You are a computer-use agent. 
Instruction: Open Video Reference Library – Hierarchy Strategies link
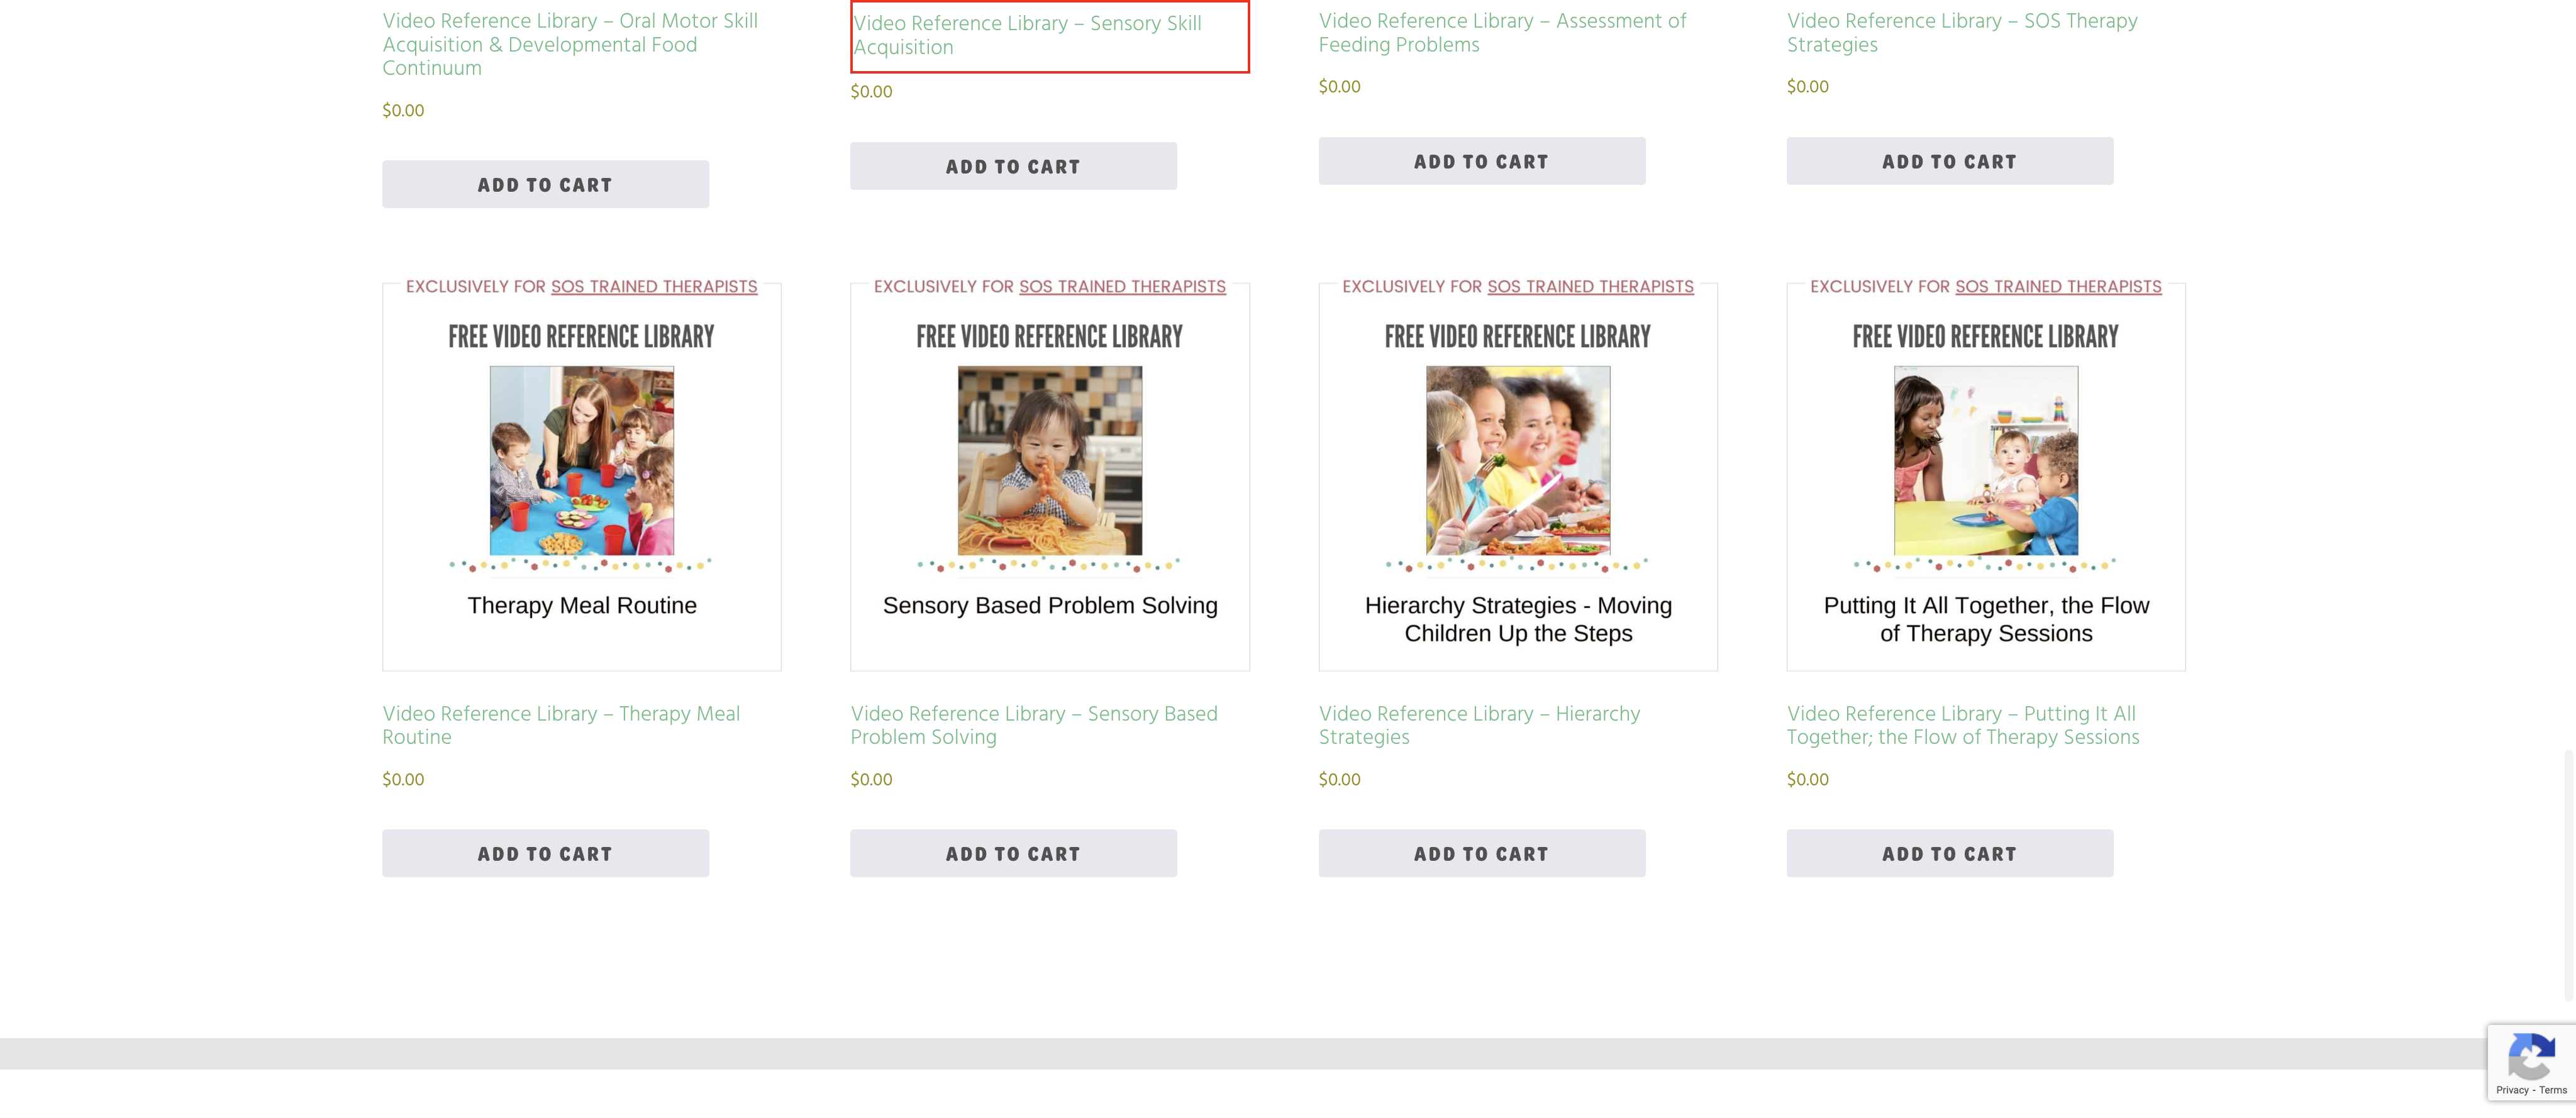click(x=1479, y=725)
